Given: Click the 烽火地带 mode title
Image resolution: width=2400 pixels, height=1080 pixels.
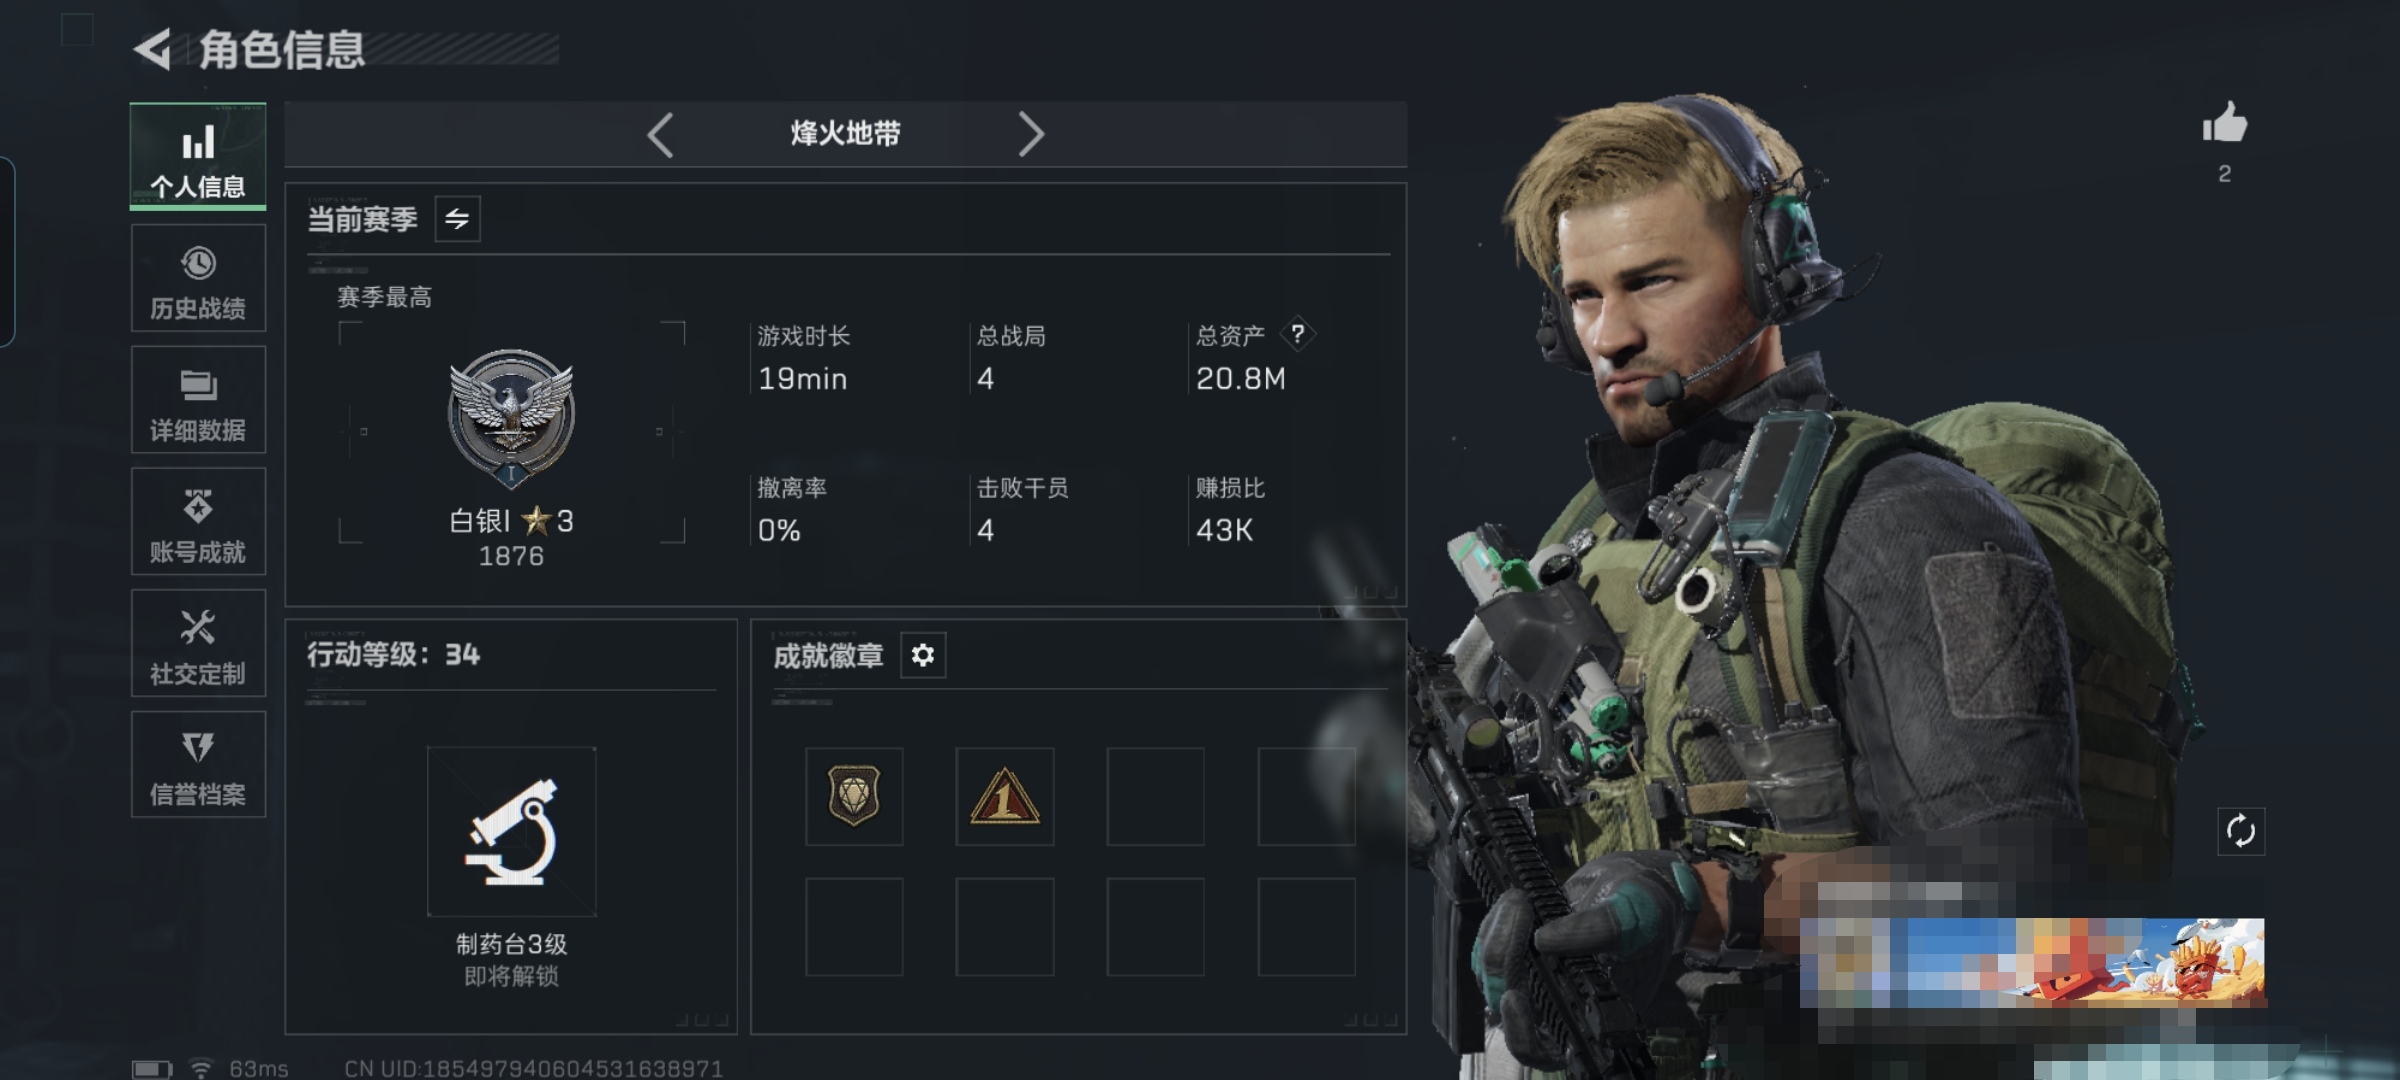Looking at the screenshot, I should (846, 134).
